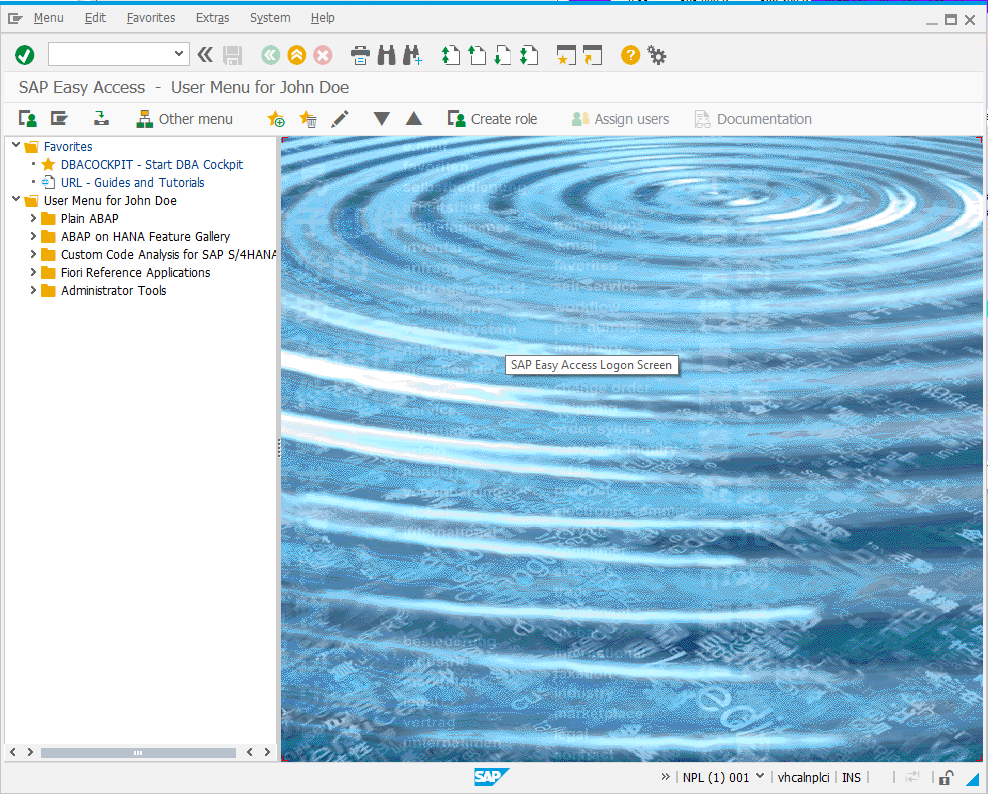Select the User Menu for John Doe label
Viewport: 988px width, 794px height.
coord(110,200)
